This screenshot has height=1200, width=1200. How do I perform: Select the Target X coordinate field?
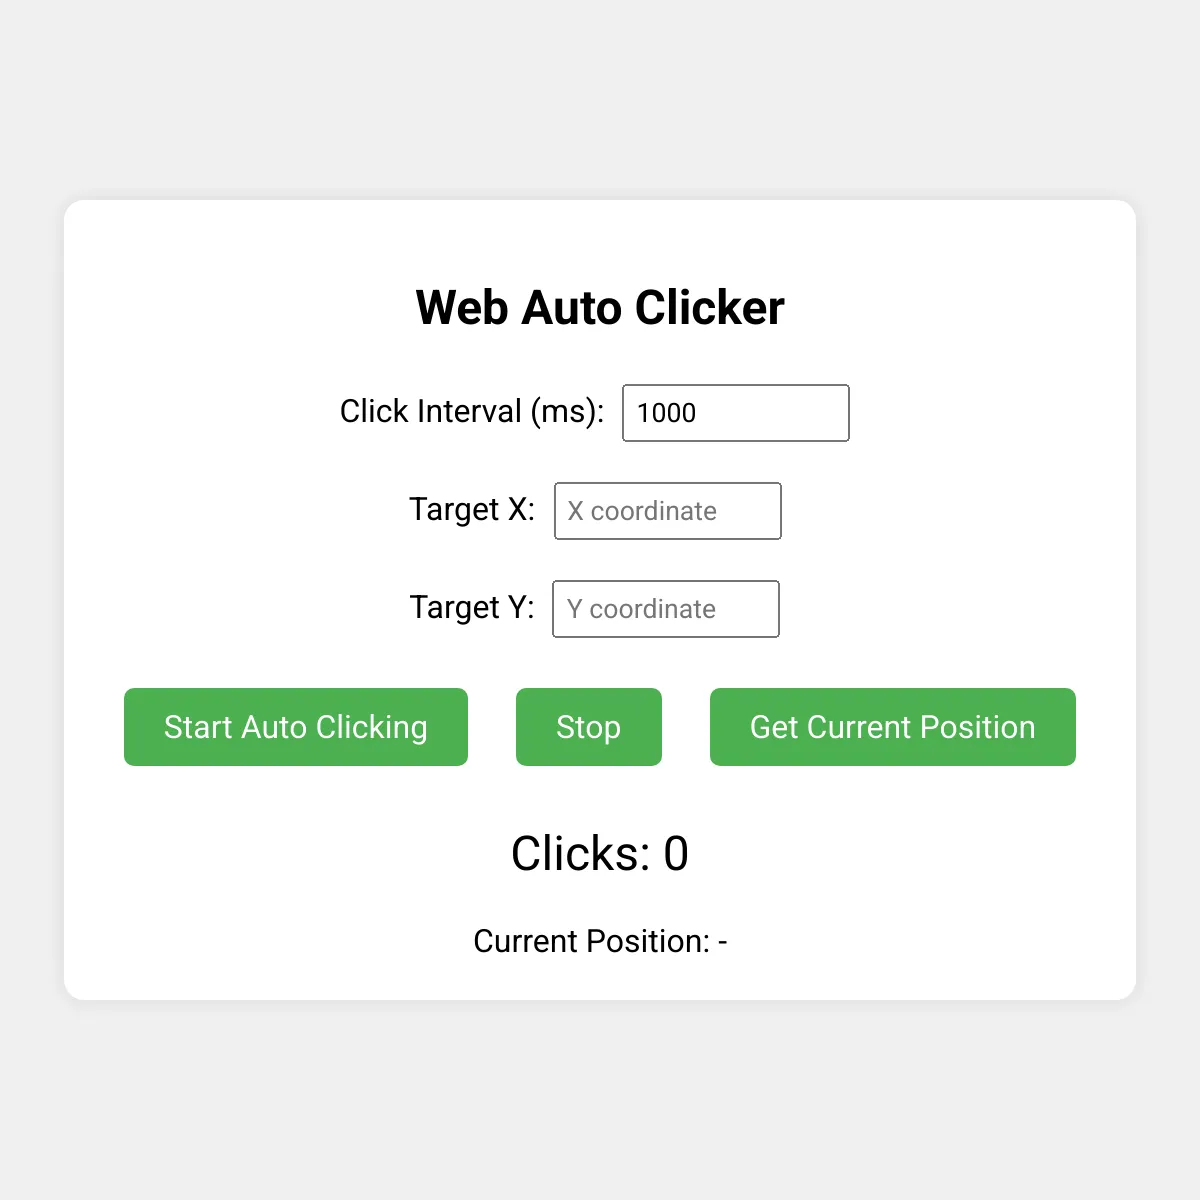[x=667, y=511]
